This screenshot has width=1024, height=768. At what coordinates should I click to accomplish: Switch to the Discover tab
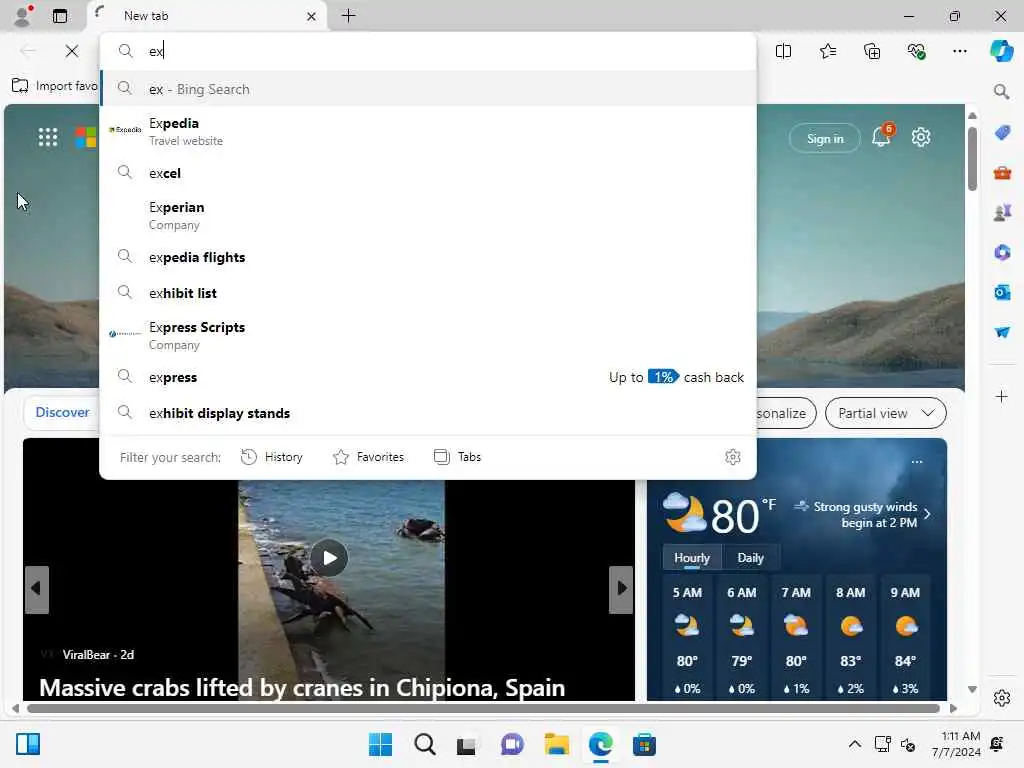(62, 413)
